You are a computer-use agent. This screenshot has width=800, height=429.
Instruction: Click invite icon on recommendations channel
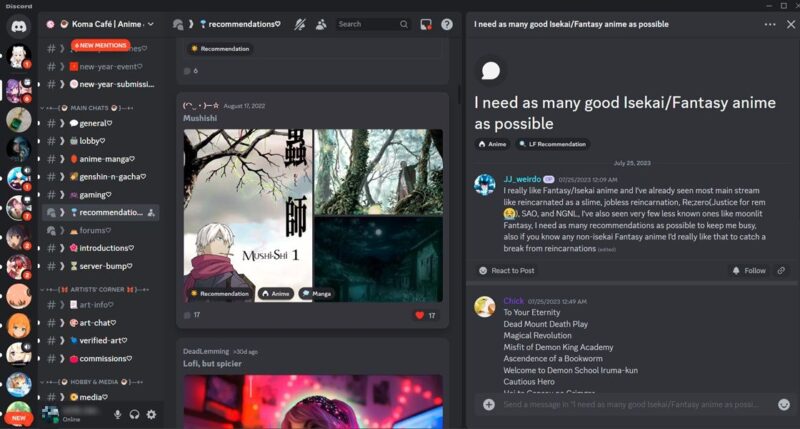pyautogui.click(x=151, y=213)
